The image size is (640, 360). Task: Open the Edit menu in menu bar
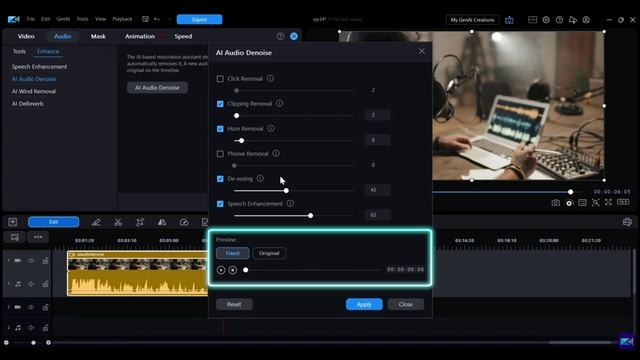tap(45, 19)
